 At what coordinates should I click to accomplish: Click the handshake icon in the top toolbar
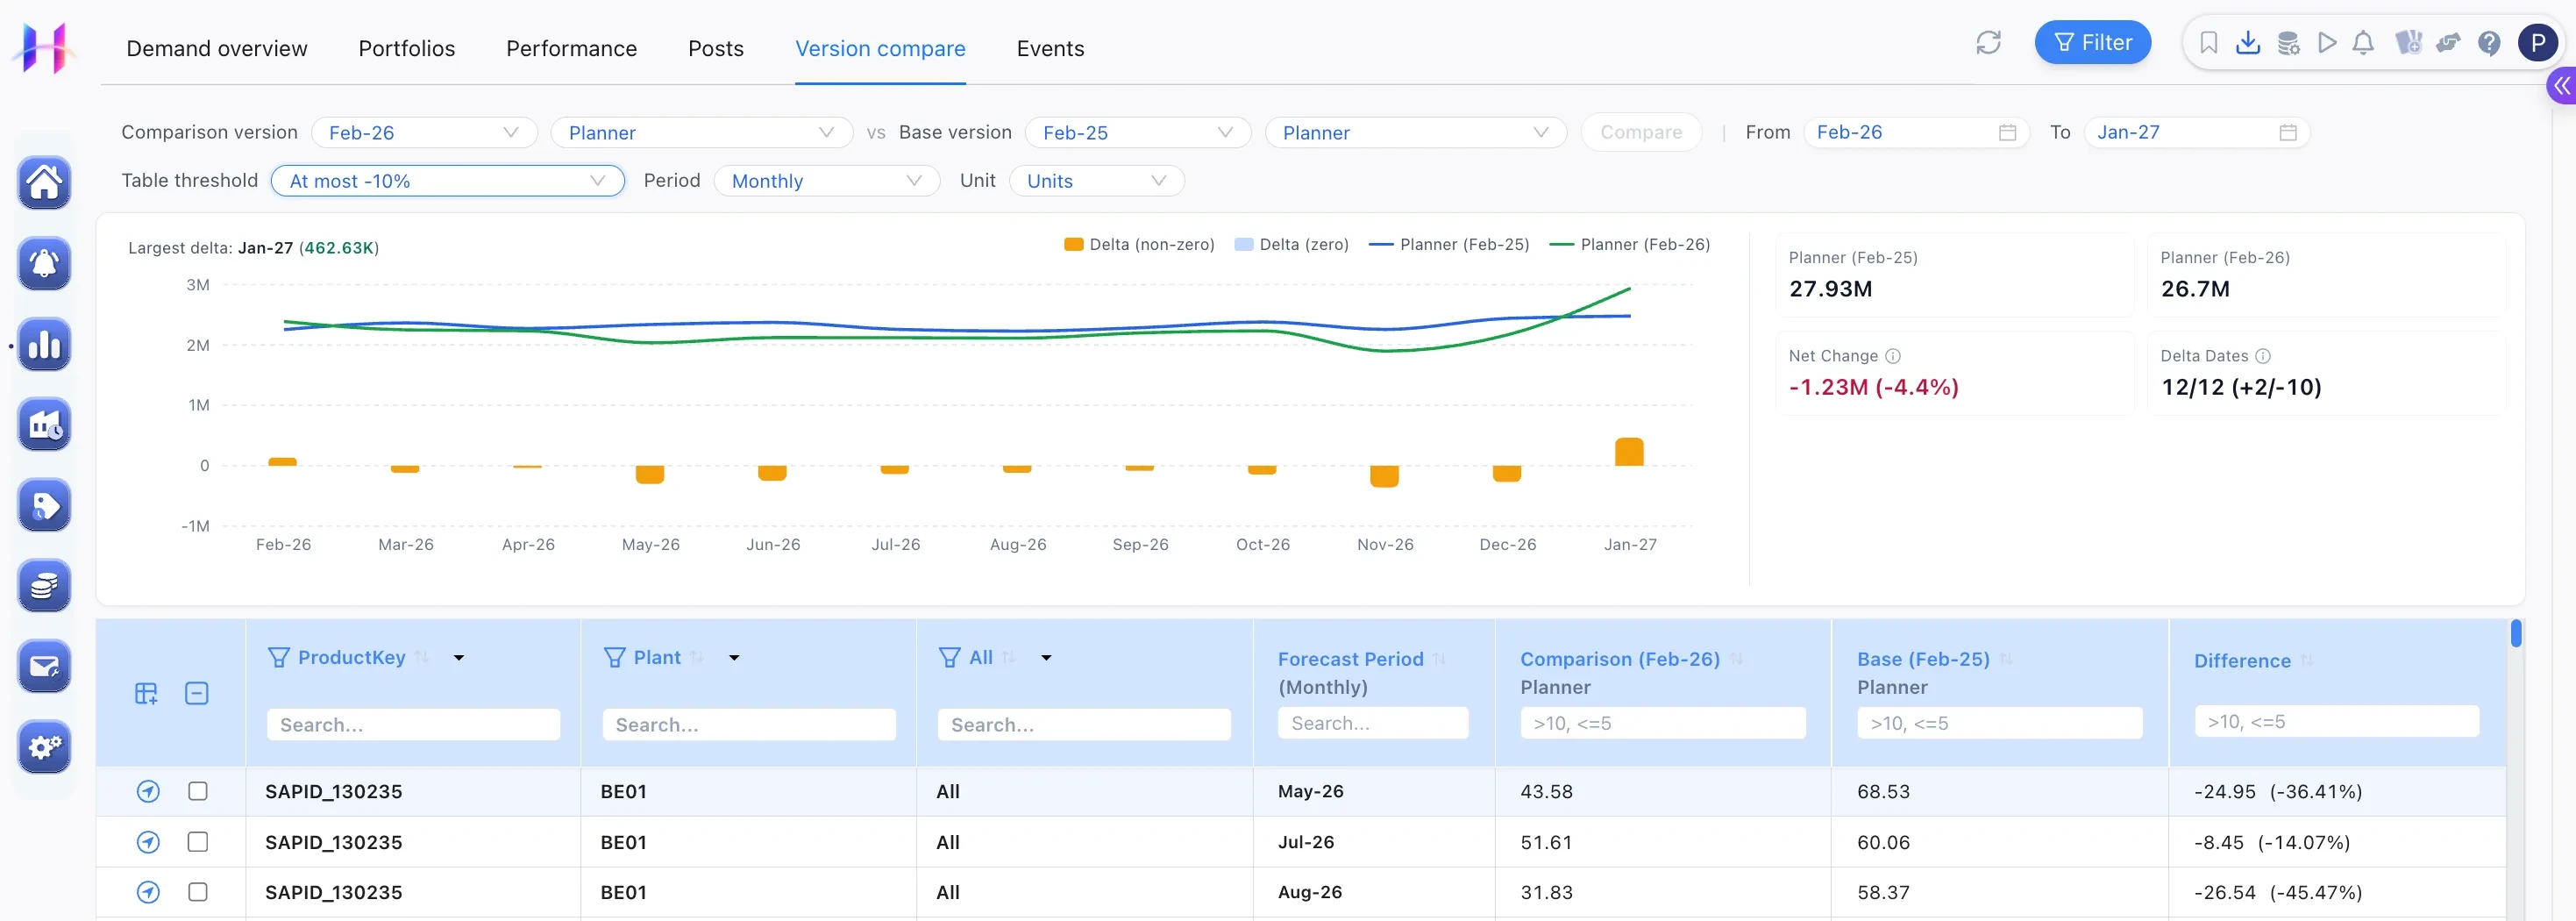click(x=2448, y=43)
